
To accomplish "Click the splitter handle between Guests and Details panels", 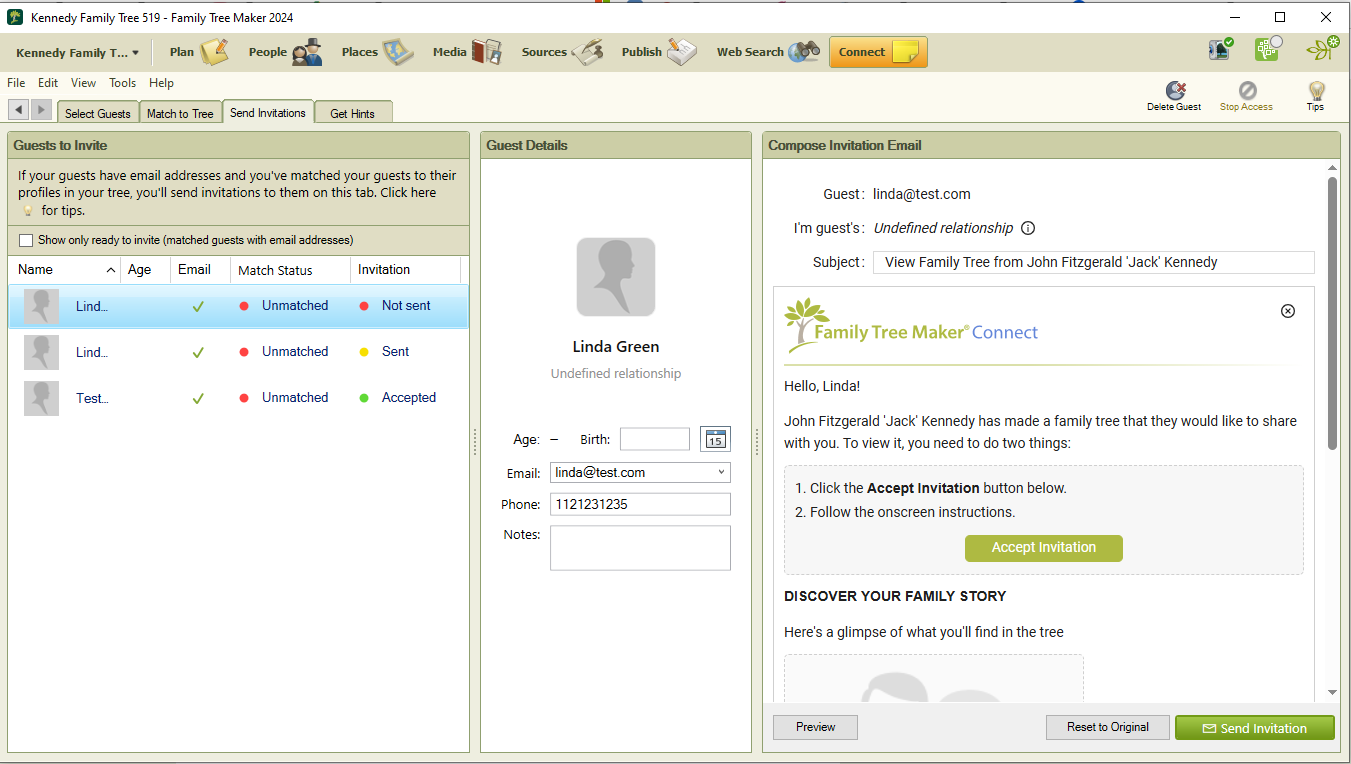I will pyautogui.click(x=475, y=442).
